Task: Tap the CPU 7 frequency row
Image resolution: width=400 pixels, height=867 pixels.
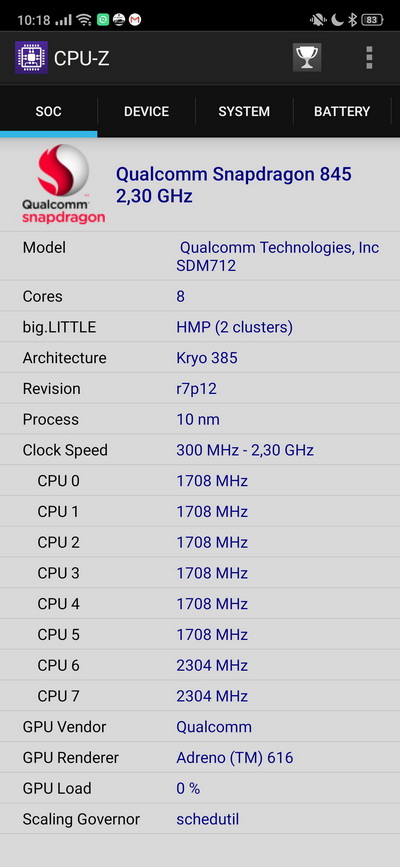Action: point(200,696)
